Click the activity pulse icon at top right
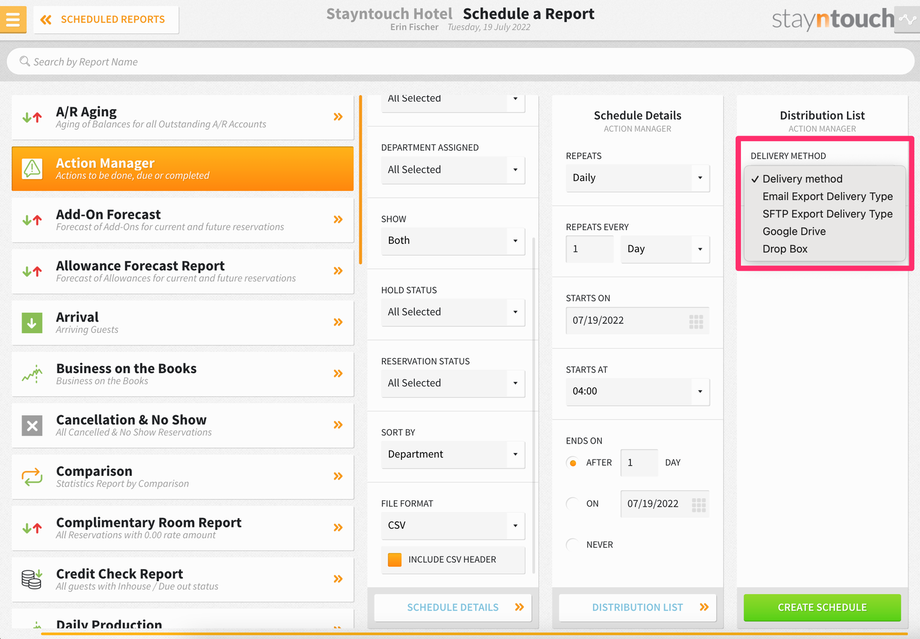The image size is (920, 639). point(907,19)
